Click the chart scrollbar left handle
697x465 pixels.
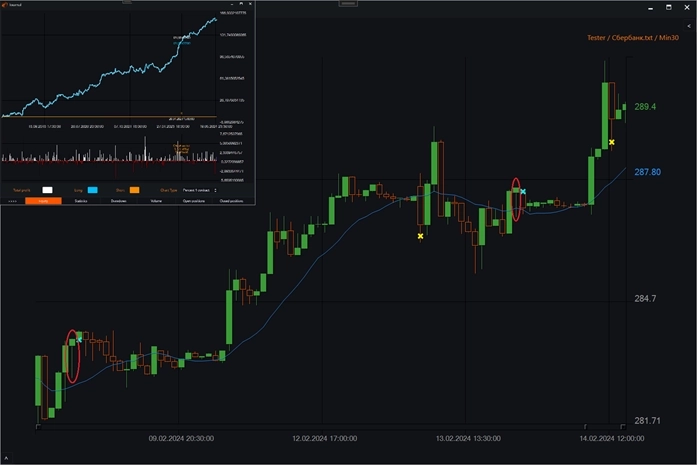(x=38, y=427)
